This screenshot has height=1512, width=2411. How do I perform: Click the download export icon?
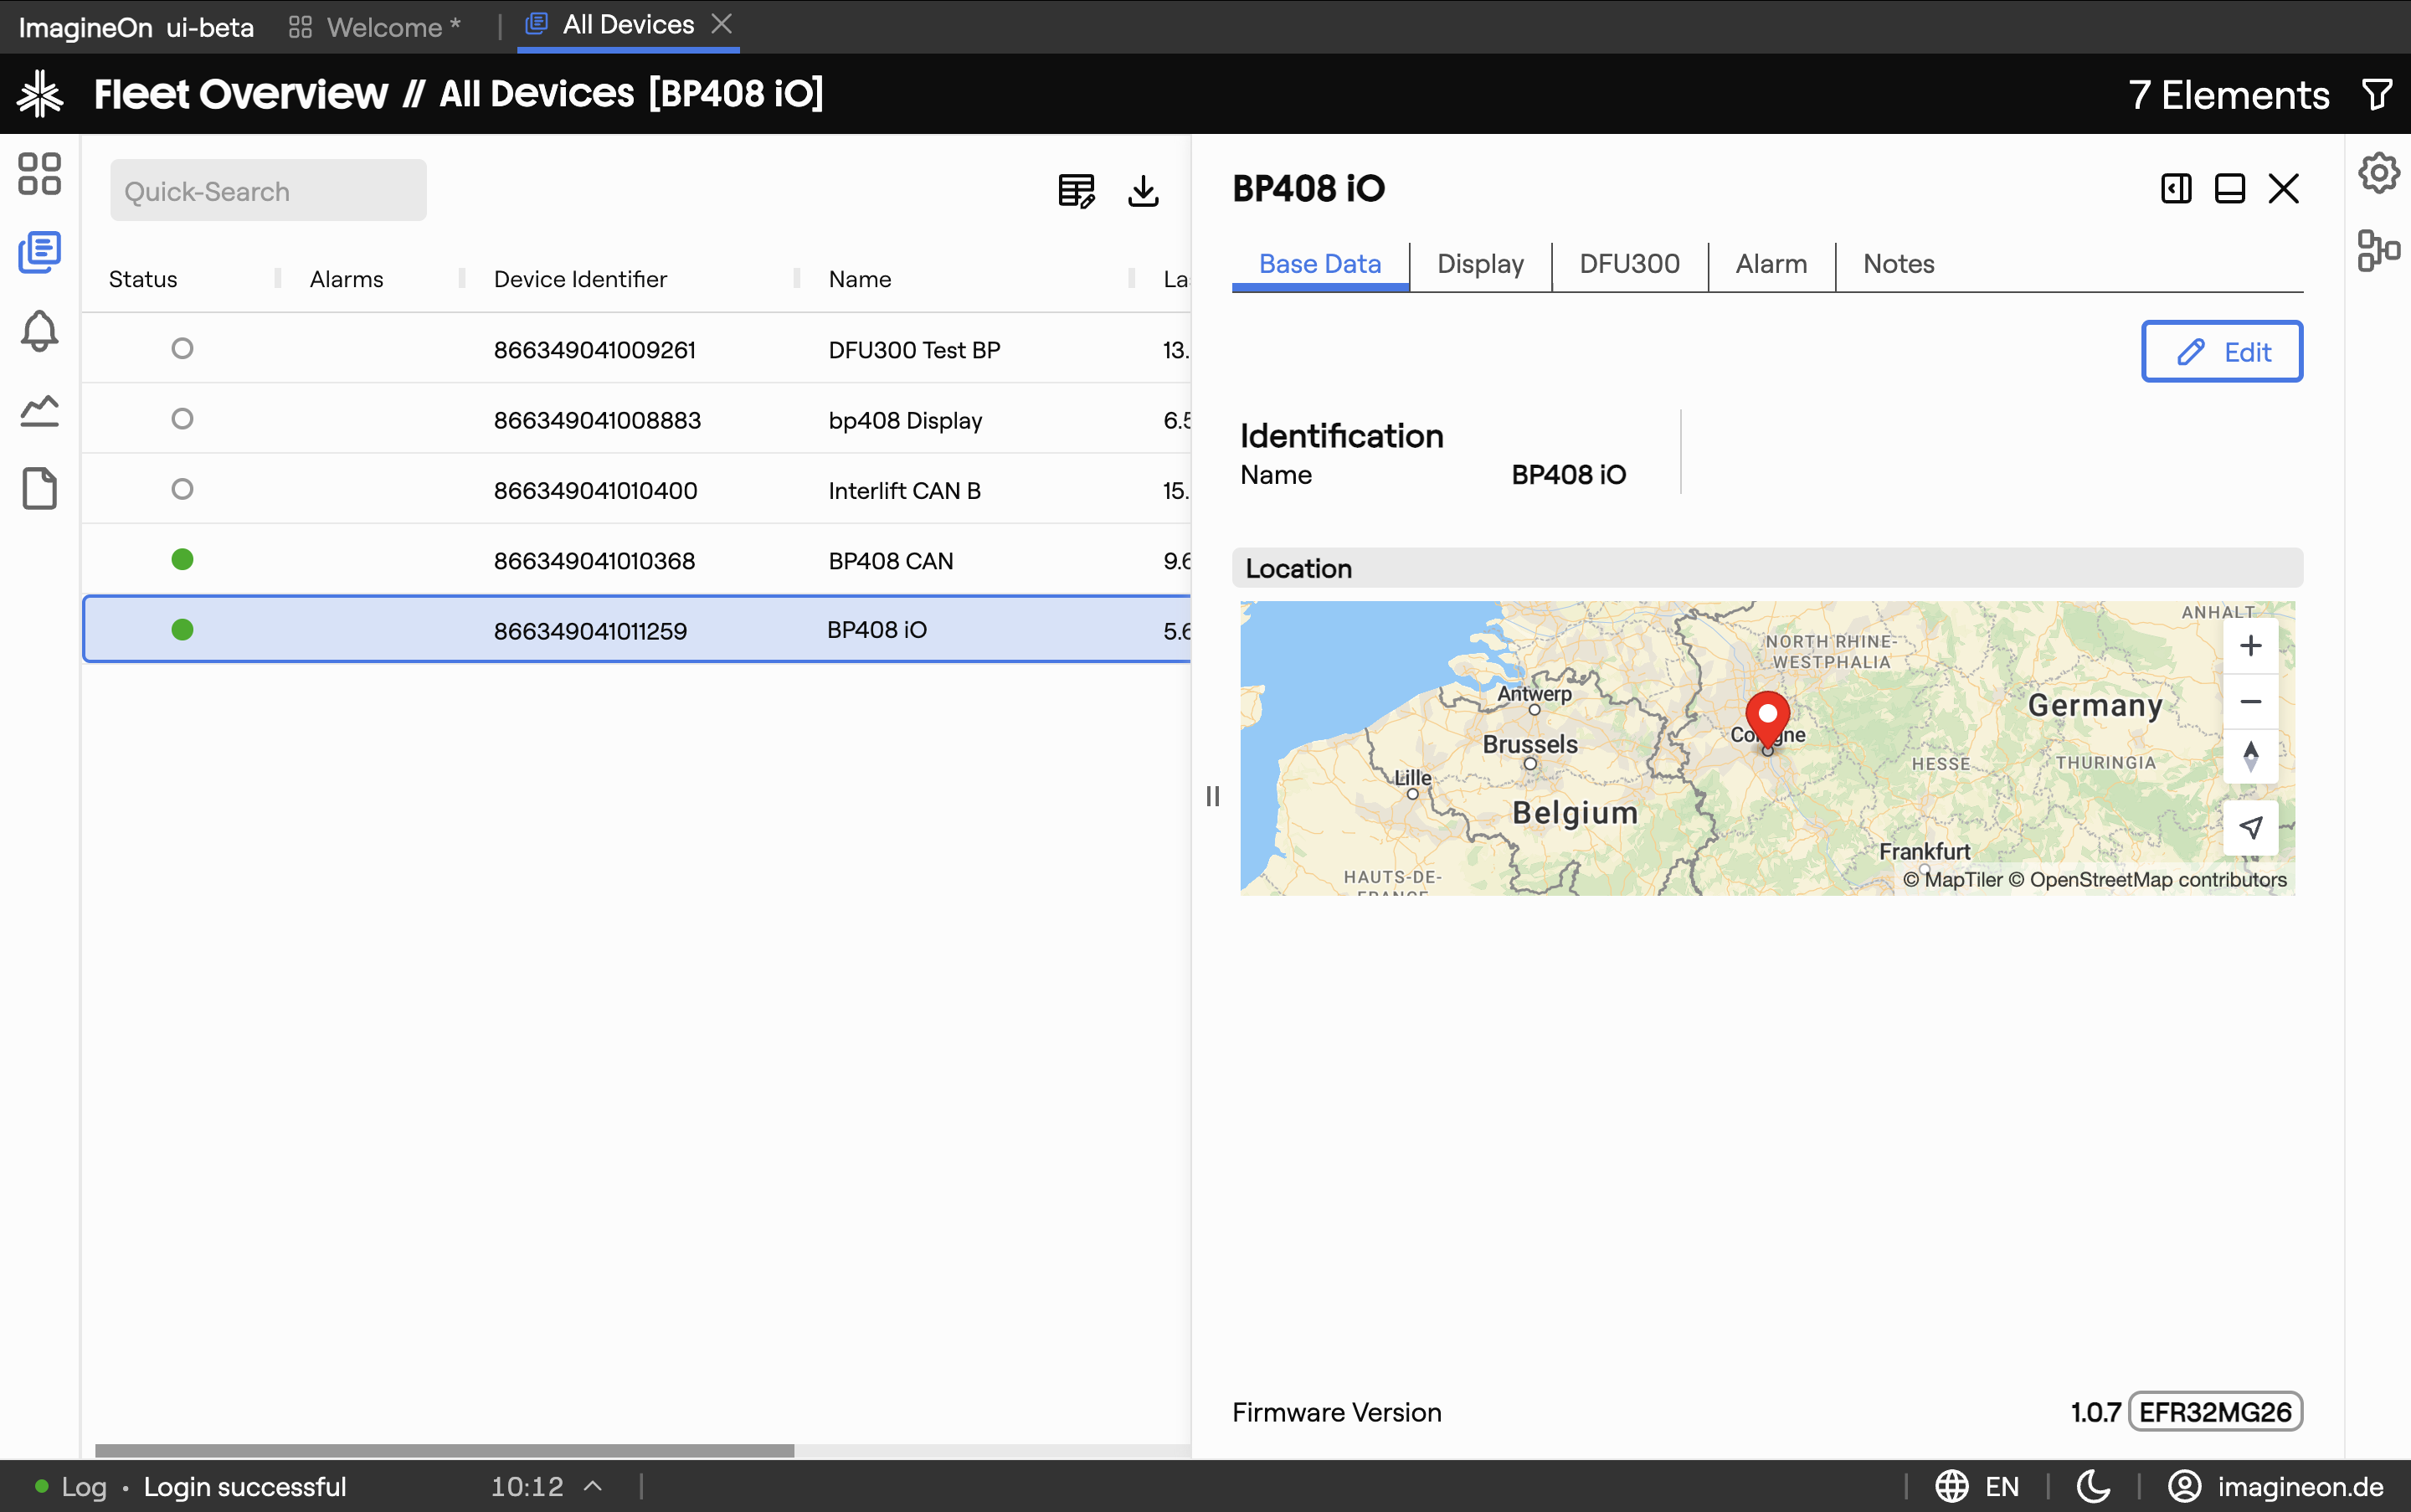click(x=1143, y=190)
